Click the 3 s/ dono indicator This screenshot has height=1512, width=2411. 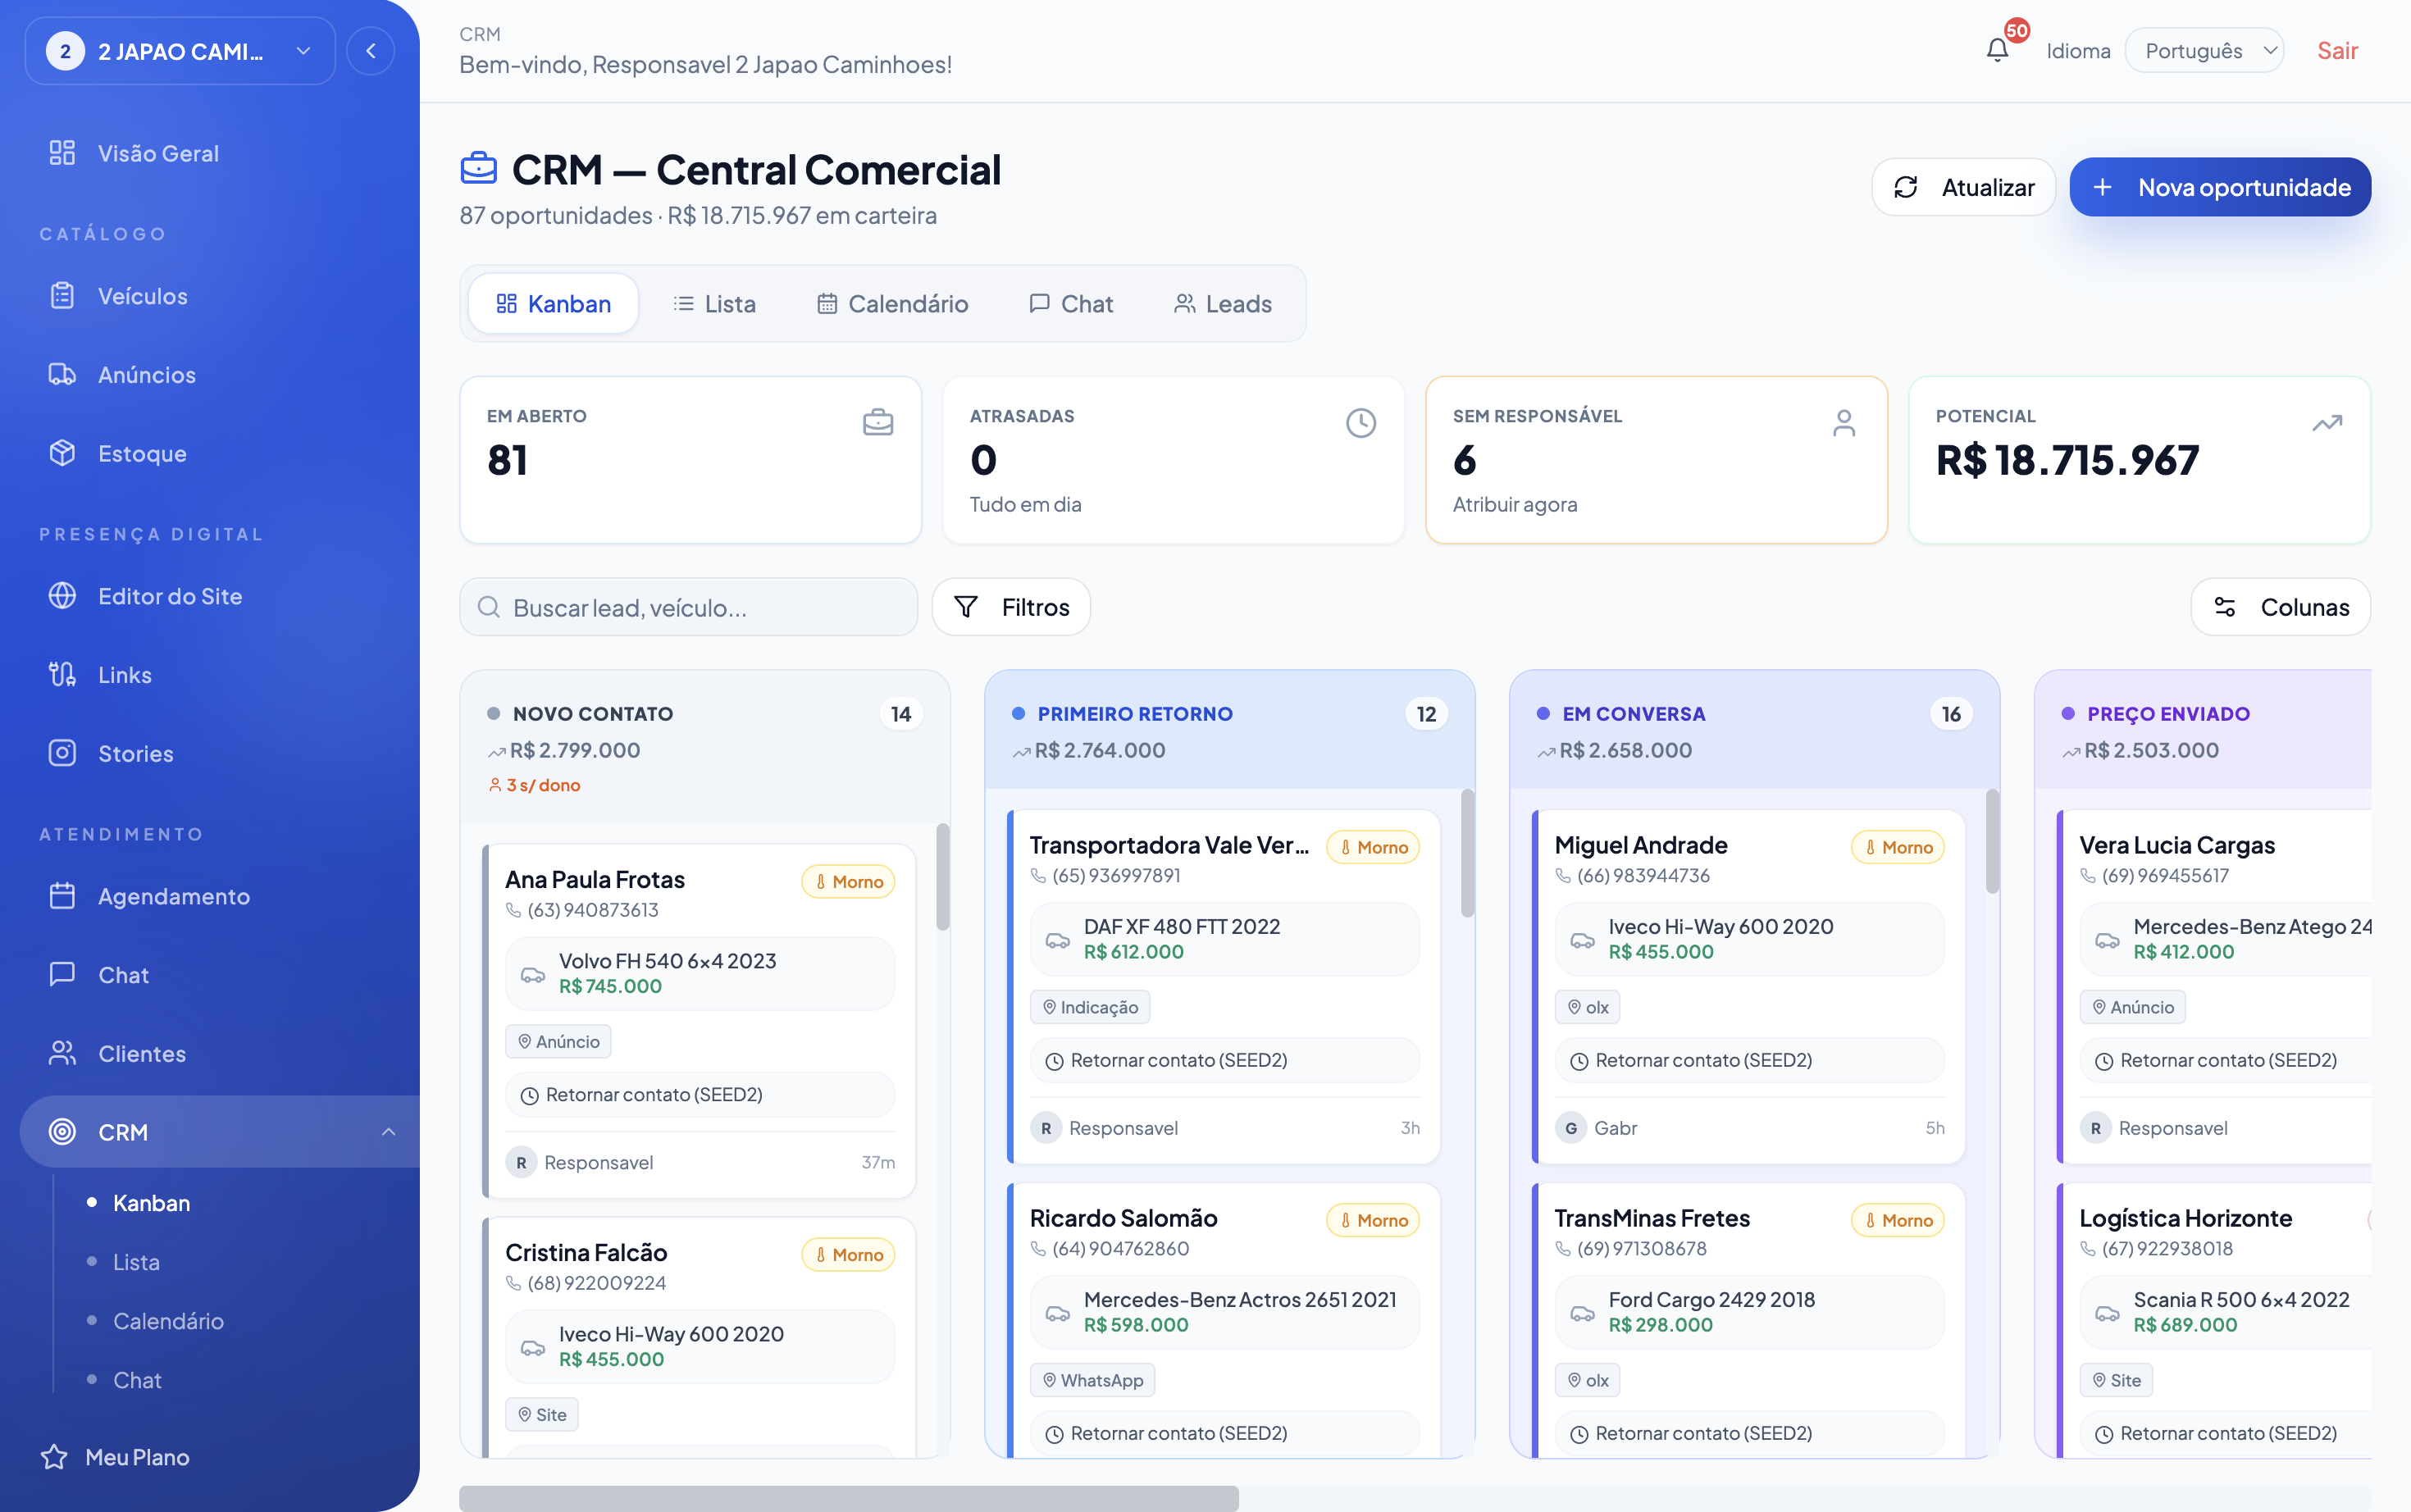(x=534, y=785)
